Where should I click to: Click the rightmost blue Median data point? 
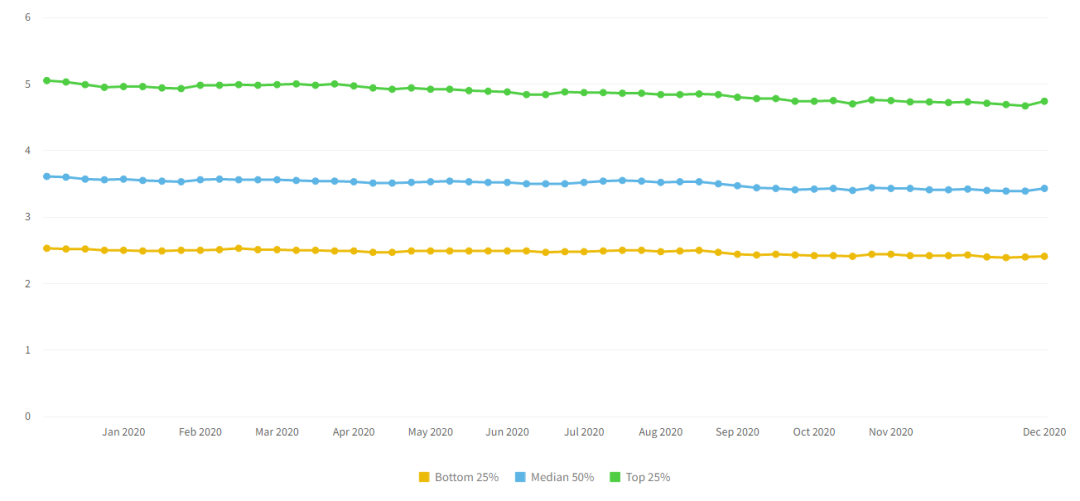click(x=1044, y=188)
